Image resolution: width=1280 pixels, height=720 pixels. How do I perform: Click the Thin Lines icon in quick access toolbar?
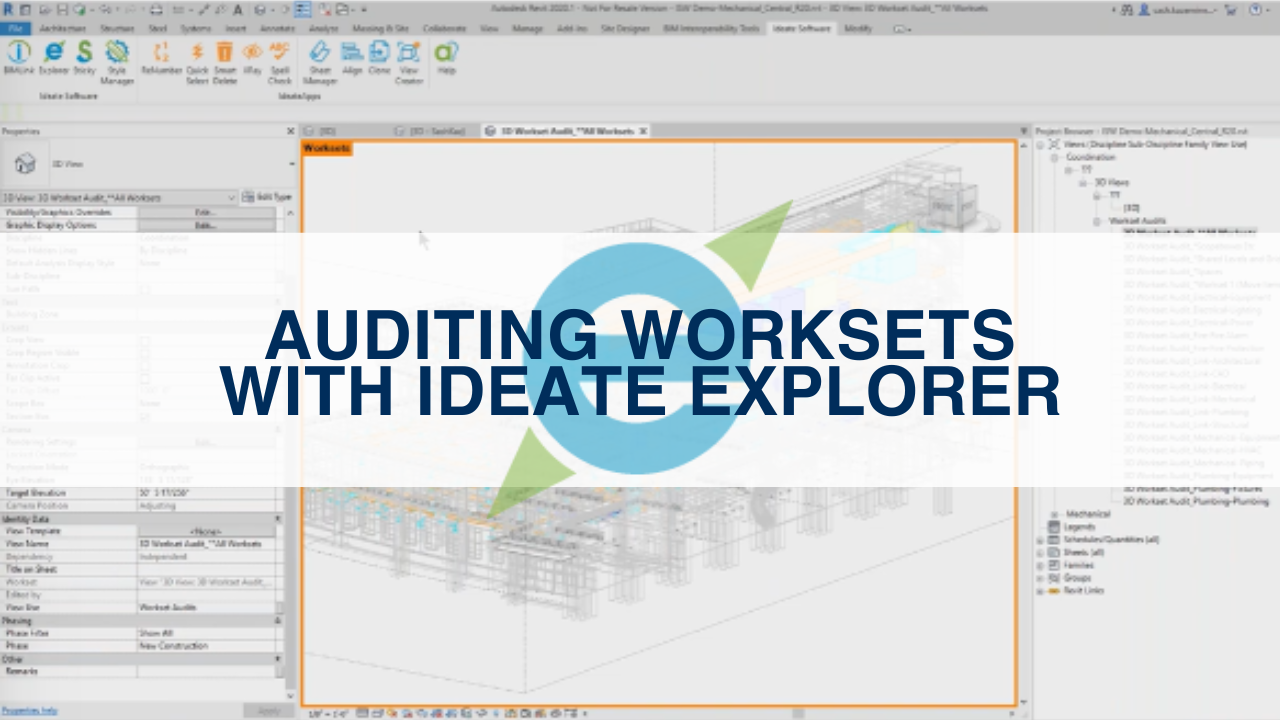click(302, 9)
